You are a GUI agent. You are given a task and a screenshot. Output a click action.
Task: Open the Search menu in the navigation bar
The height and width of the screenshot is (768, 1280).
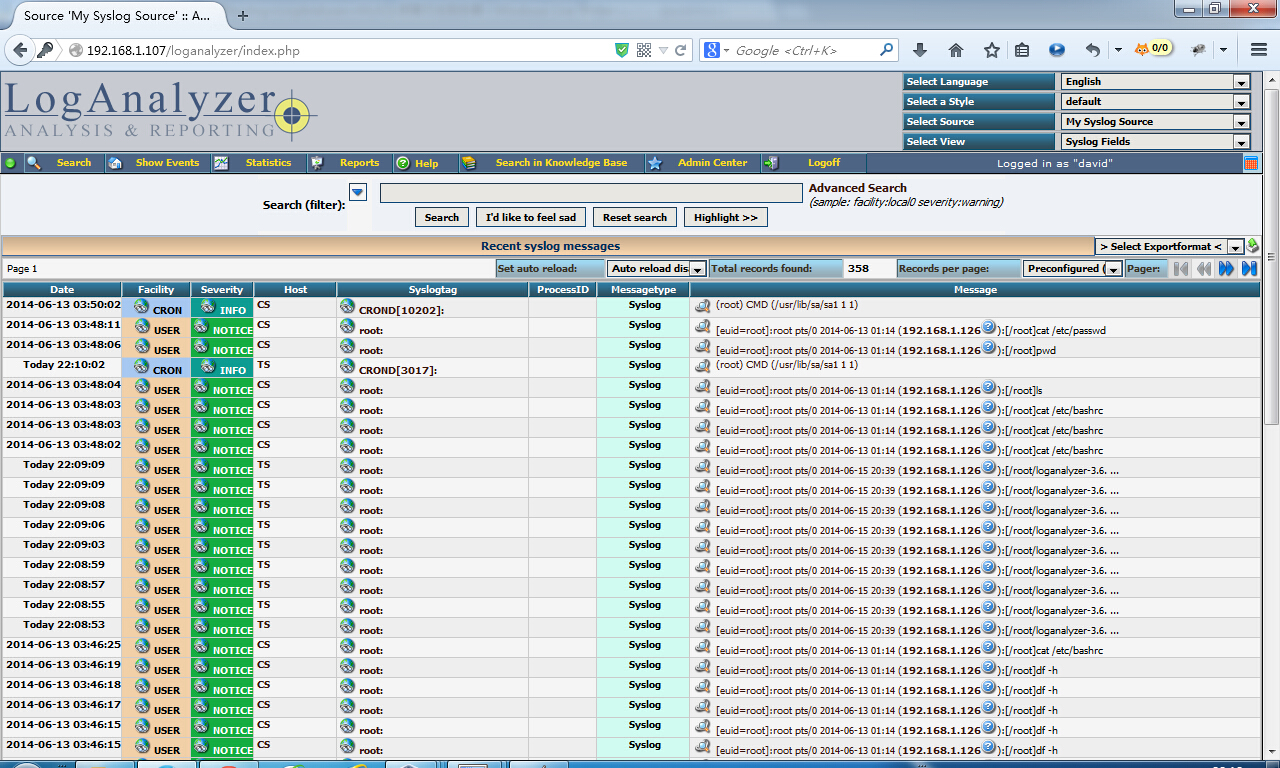pos(73,162)
